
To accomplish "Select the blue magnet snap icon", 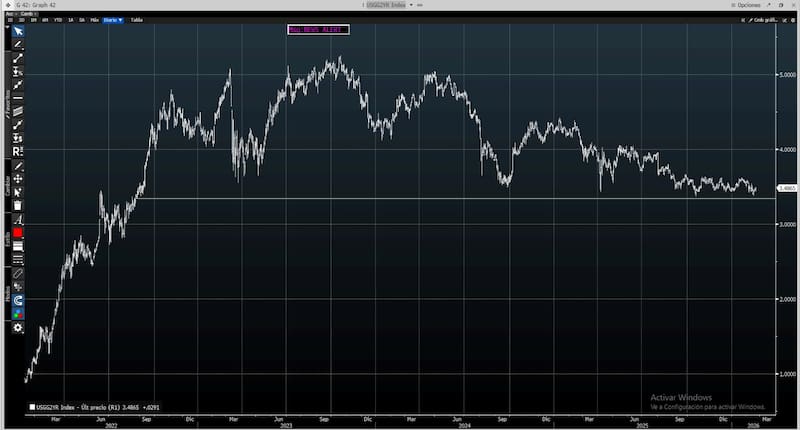I will click(x=17, y=300).
